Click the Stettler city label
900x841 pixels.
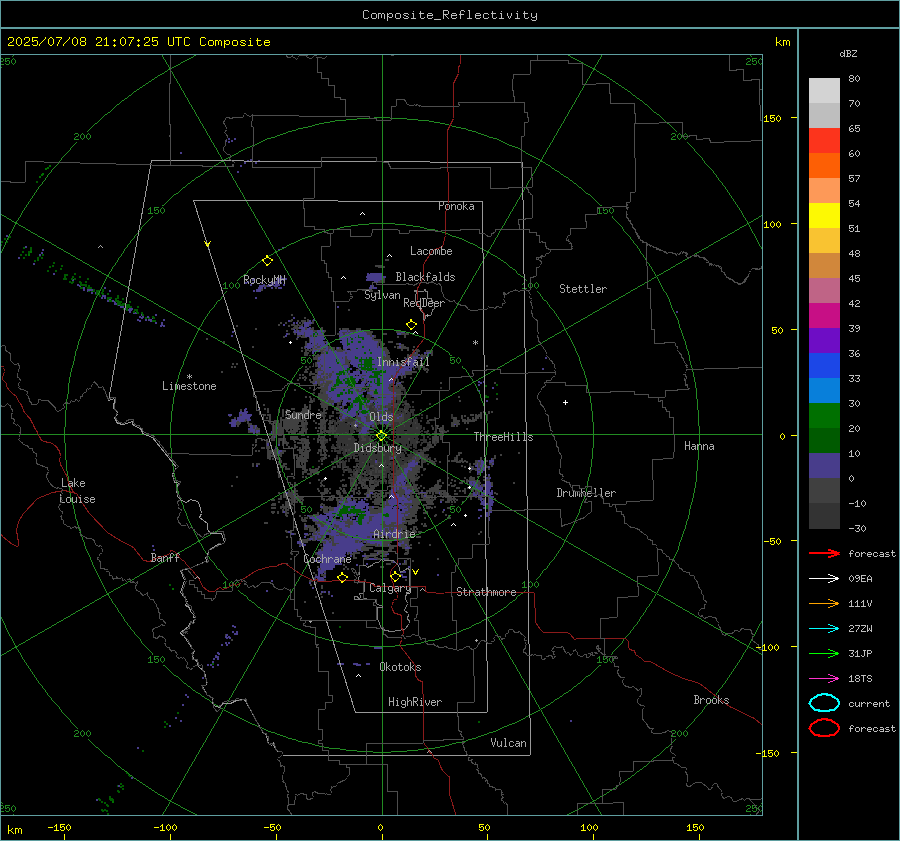[x=583, y=289]
